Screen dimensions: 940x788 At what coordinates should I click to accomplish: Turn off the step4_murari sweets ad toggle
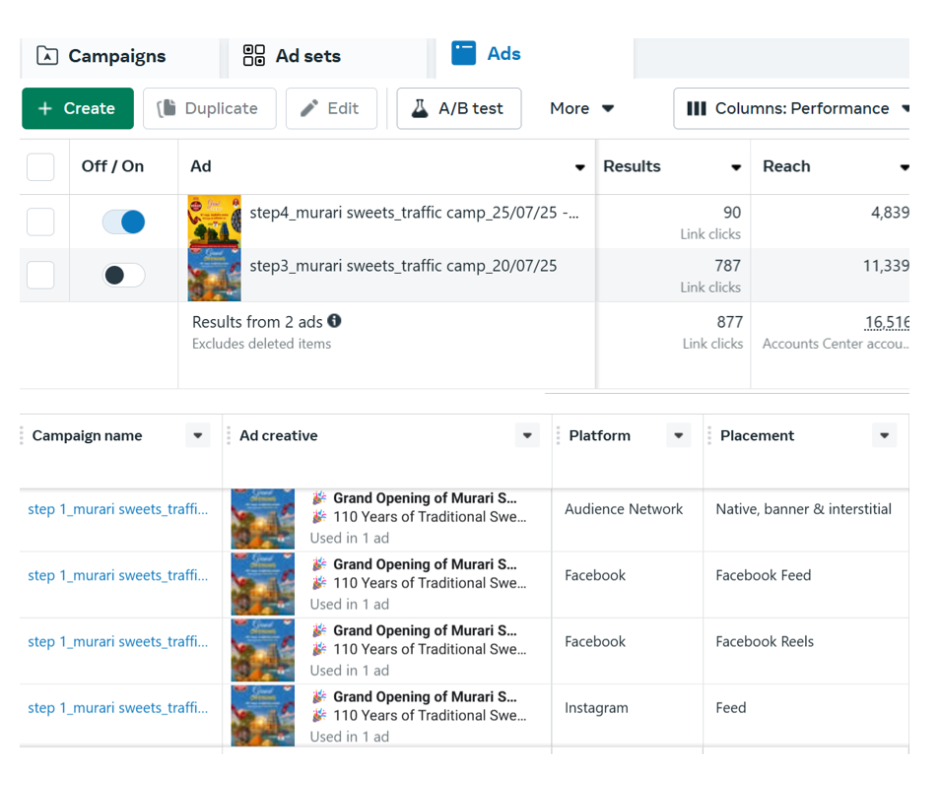[123, 222]
